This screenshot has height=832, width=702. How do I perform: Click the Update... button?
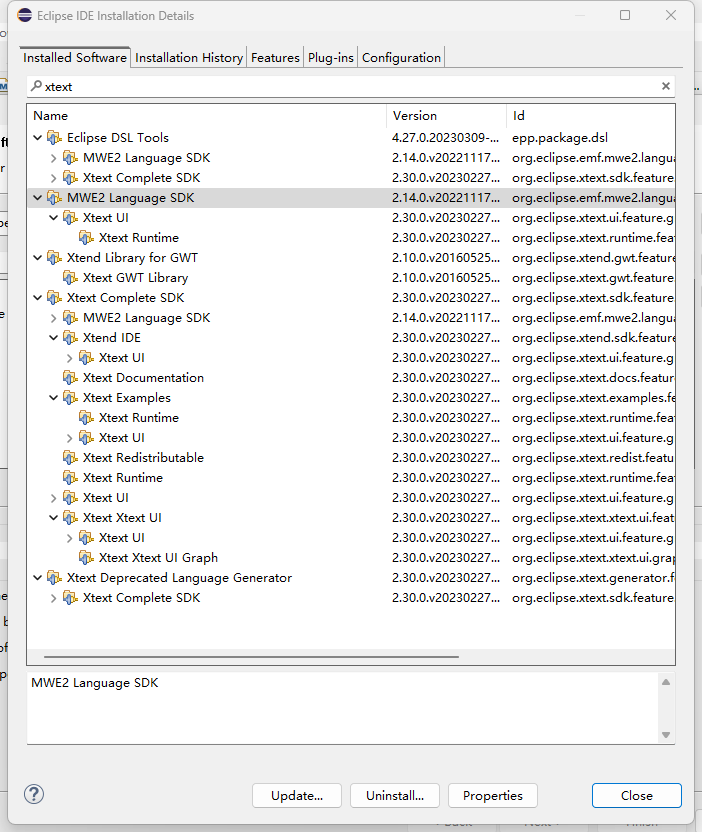[297, 795]
